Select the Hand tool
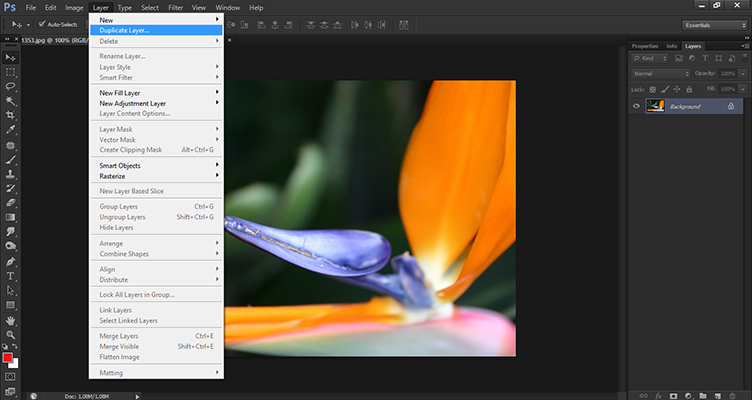This screenshot has width=752, height=400. point(10,319)
